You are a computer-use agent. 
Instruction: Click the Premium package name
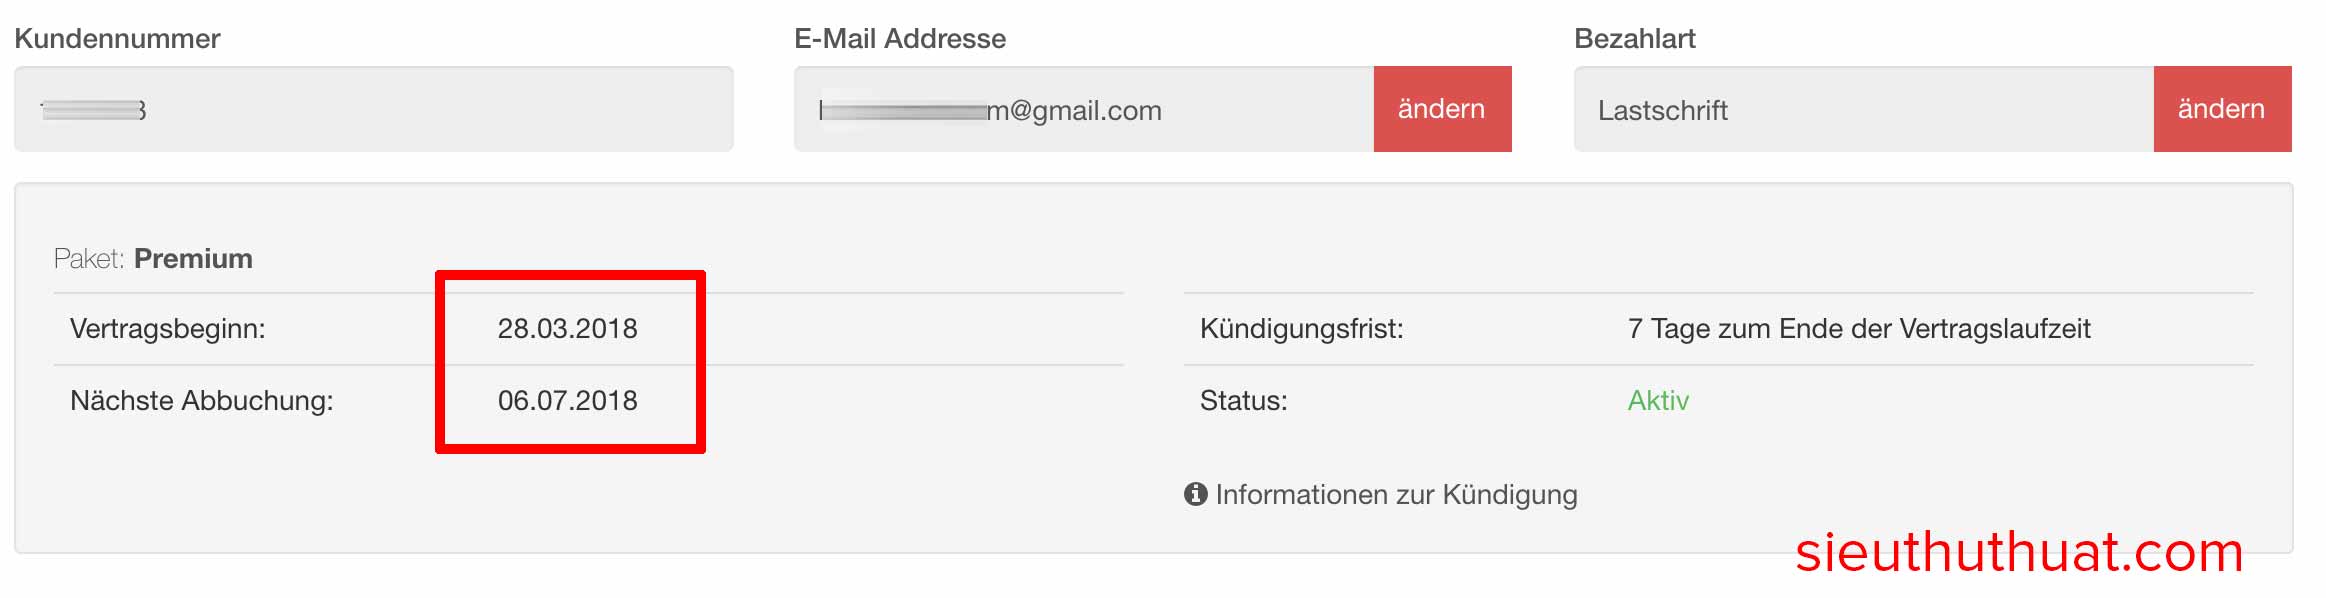click(x=193, y=258)
